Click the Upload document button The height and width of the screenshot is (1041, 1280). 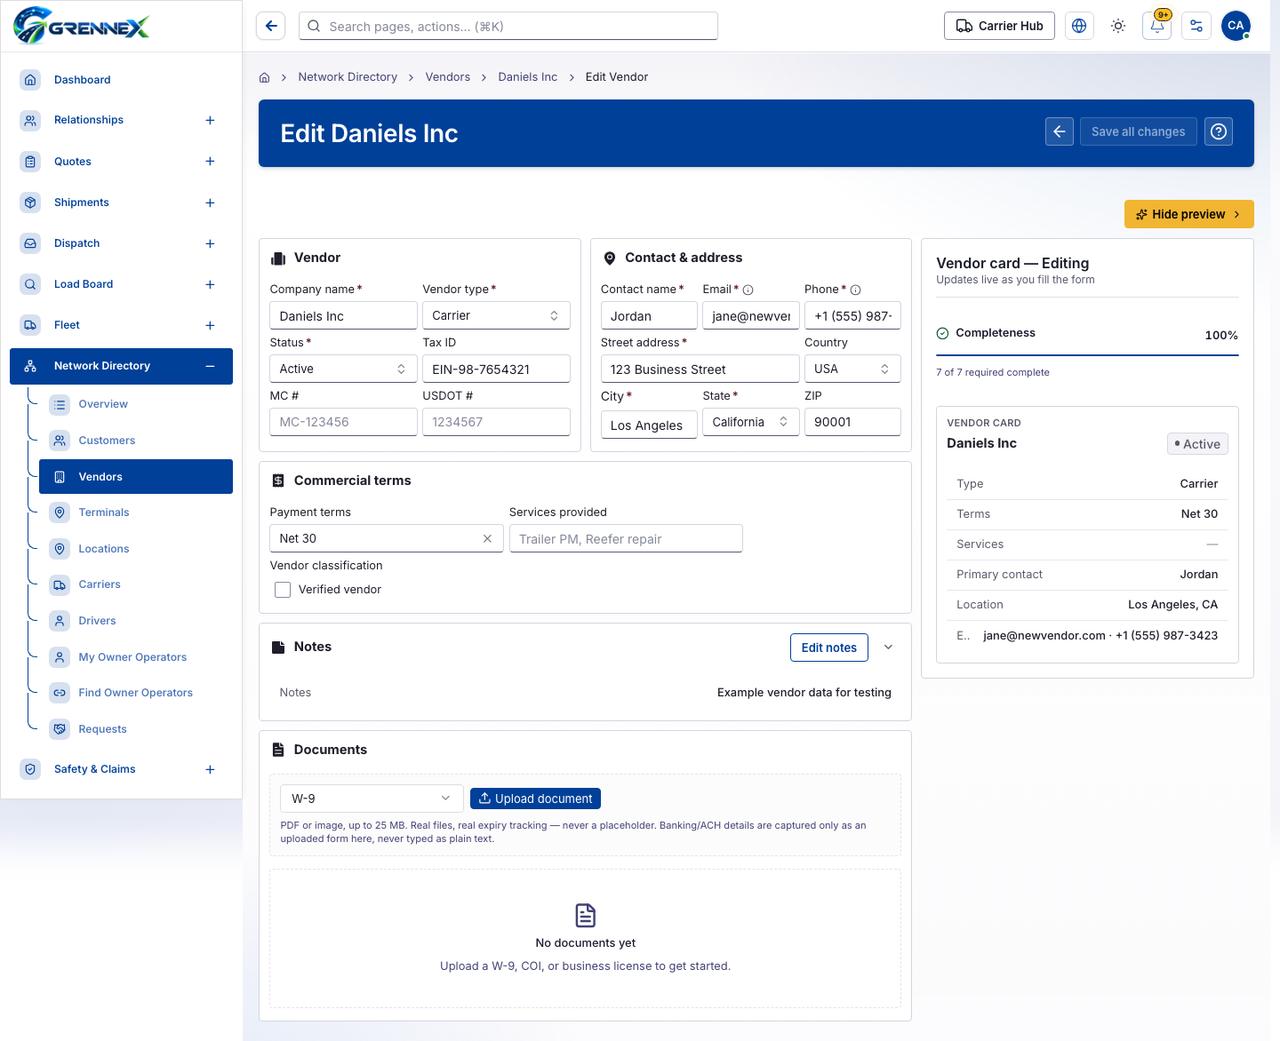[535, 798]
